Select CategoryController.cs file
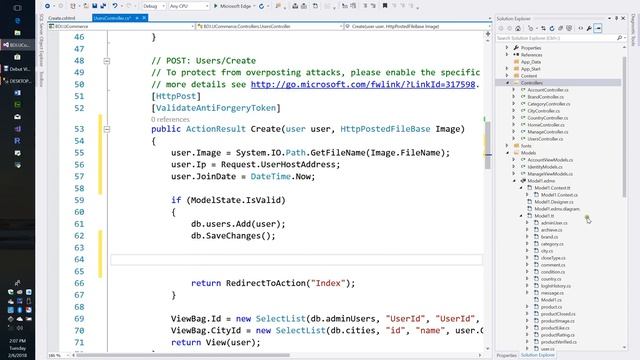 click(549, 104)
